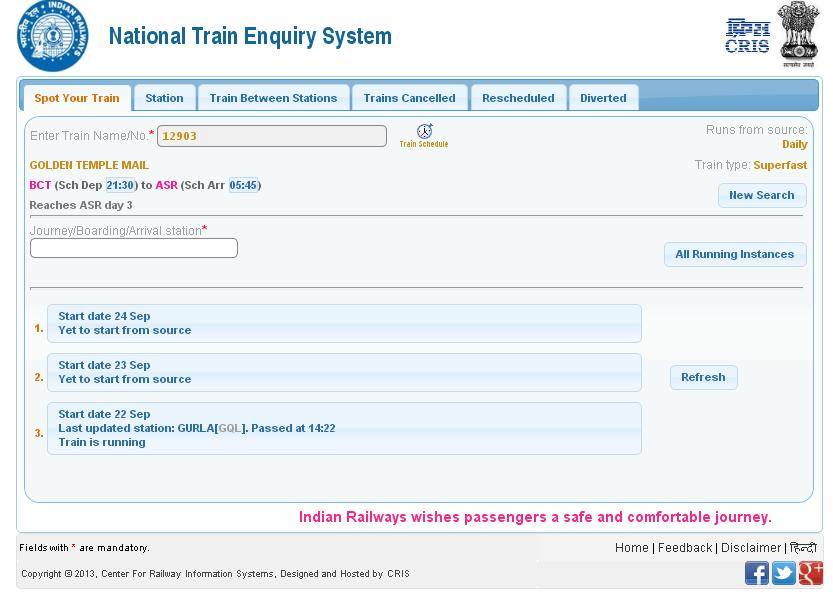Click the National Train Enquiry System title
This screenshot has height=600, width=833.
[250, 37]
